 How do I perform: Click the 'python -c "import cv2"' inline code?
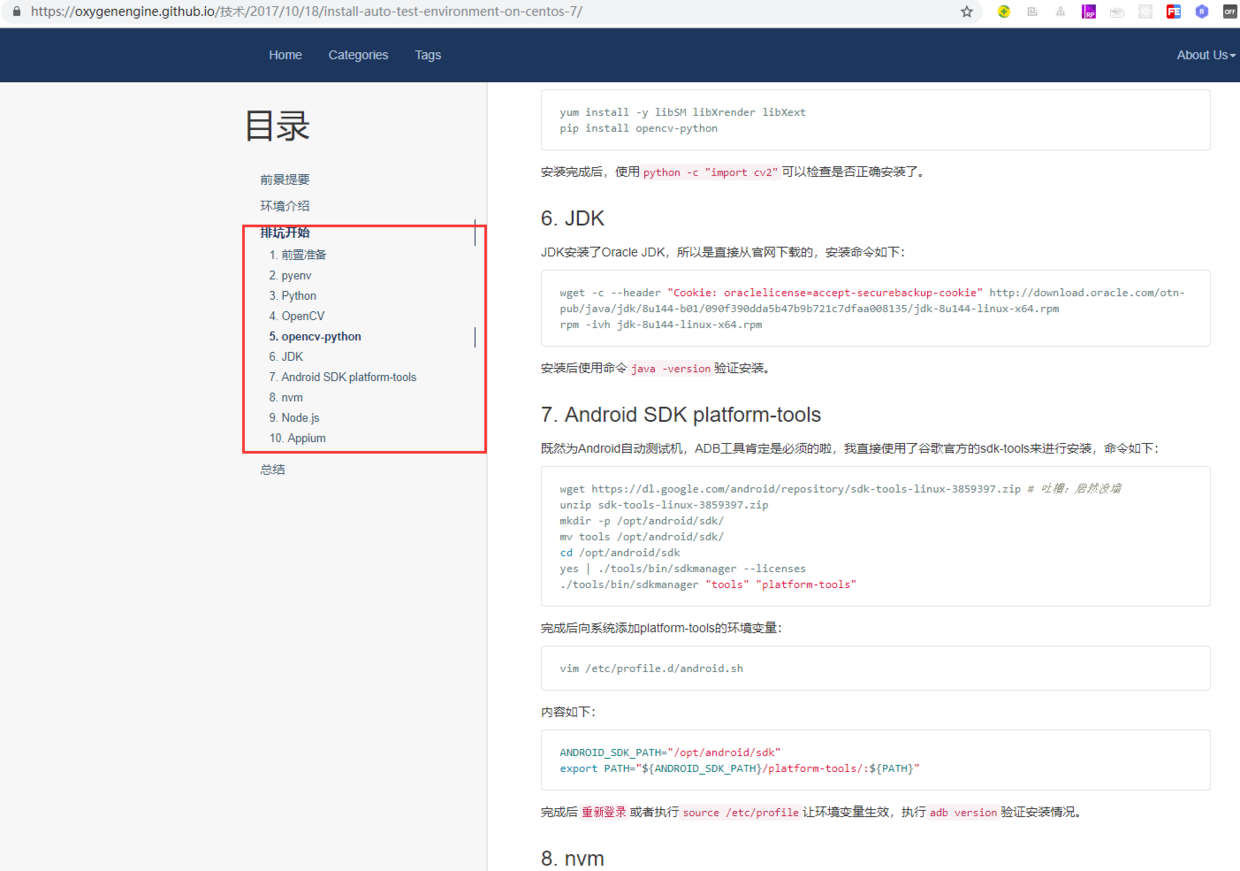pos(709,172)
